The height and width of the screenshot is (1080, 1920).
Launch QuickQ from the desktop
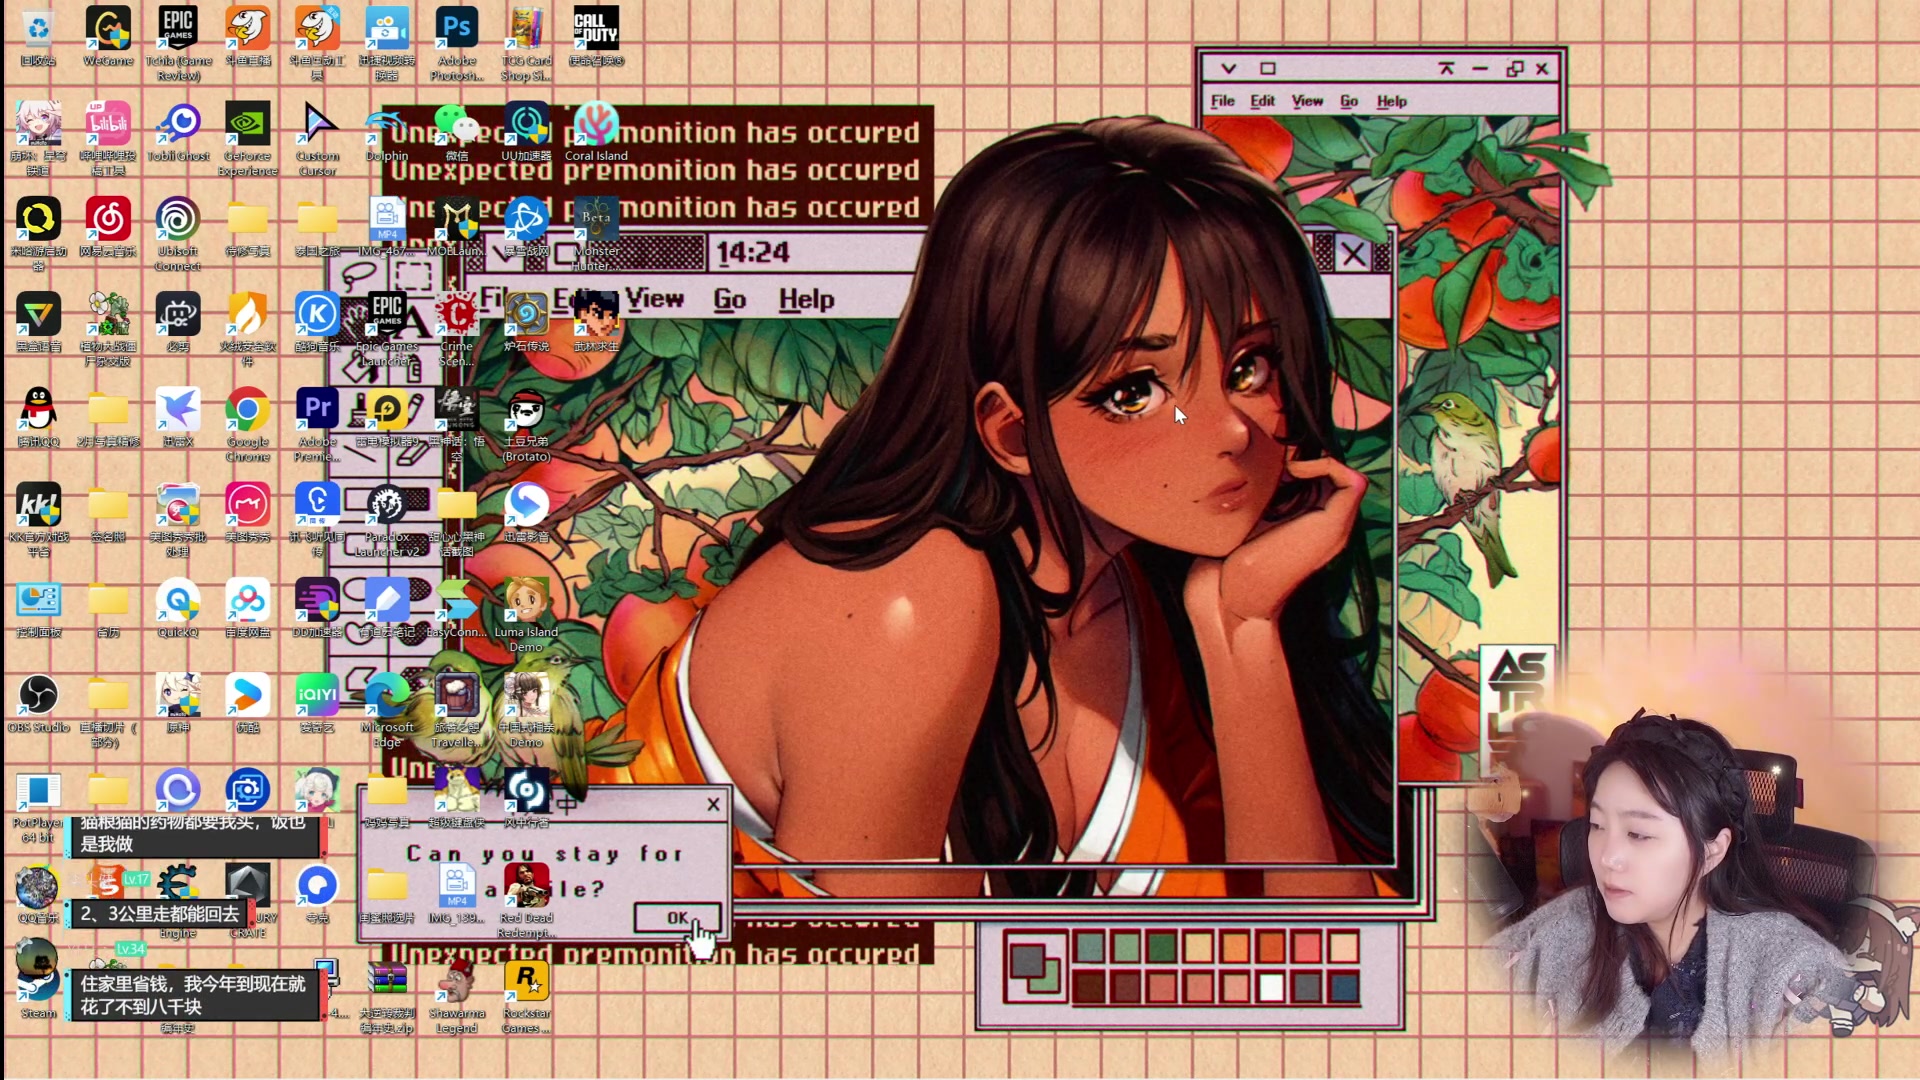178,608
